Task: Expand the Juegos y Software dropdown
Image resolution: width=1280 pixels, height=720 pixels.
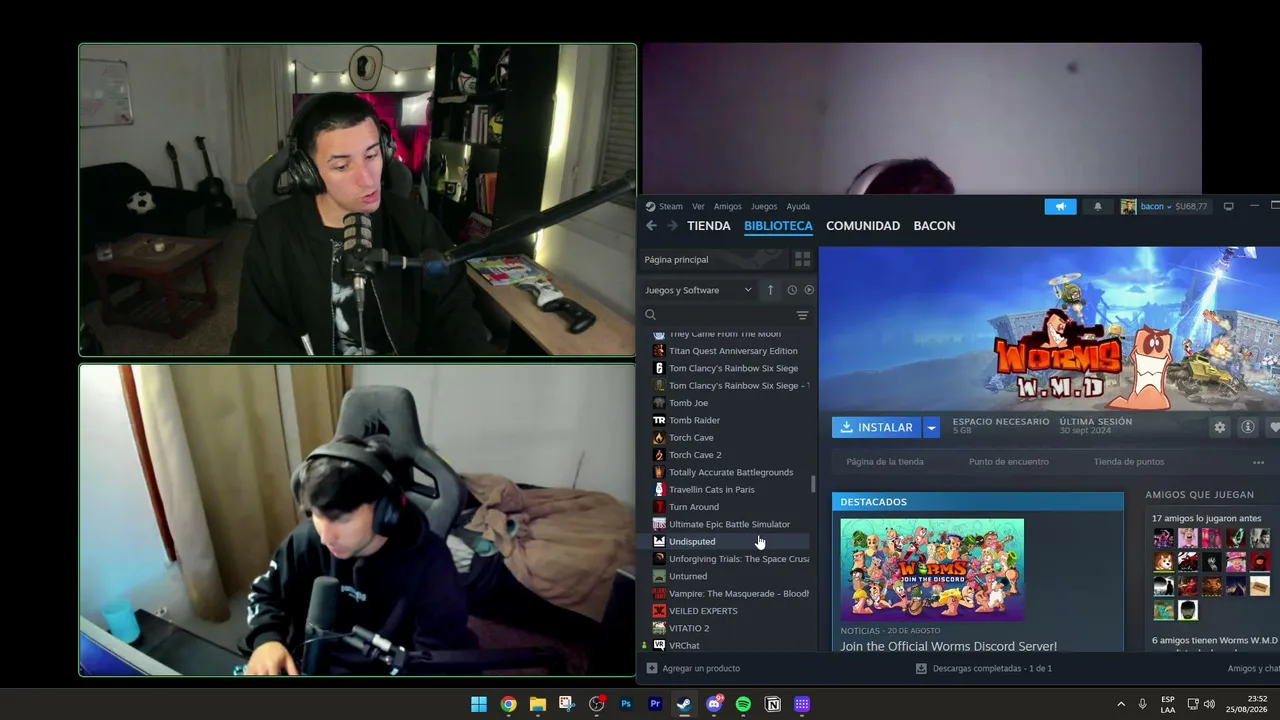Action: click(747, 290)
